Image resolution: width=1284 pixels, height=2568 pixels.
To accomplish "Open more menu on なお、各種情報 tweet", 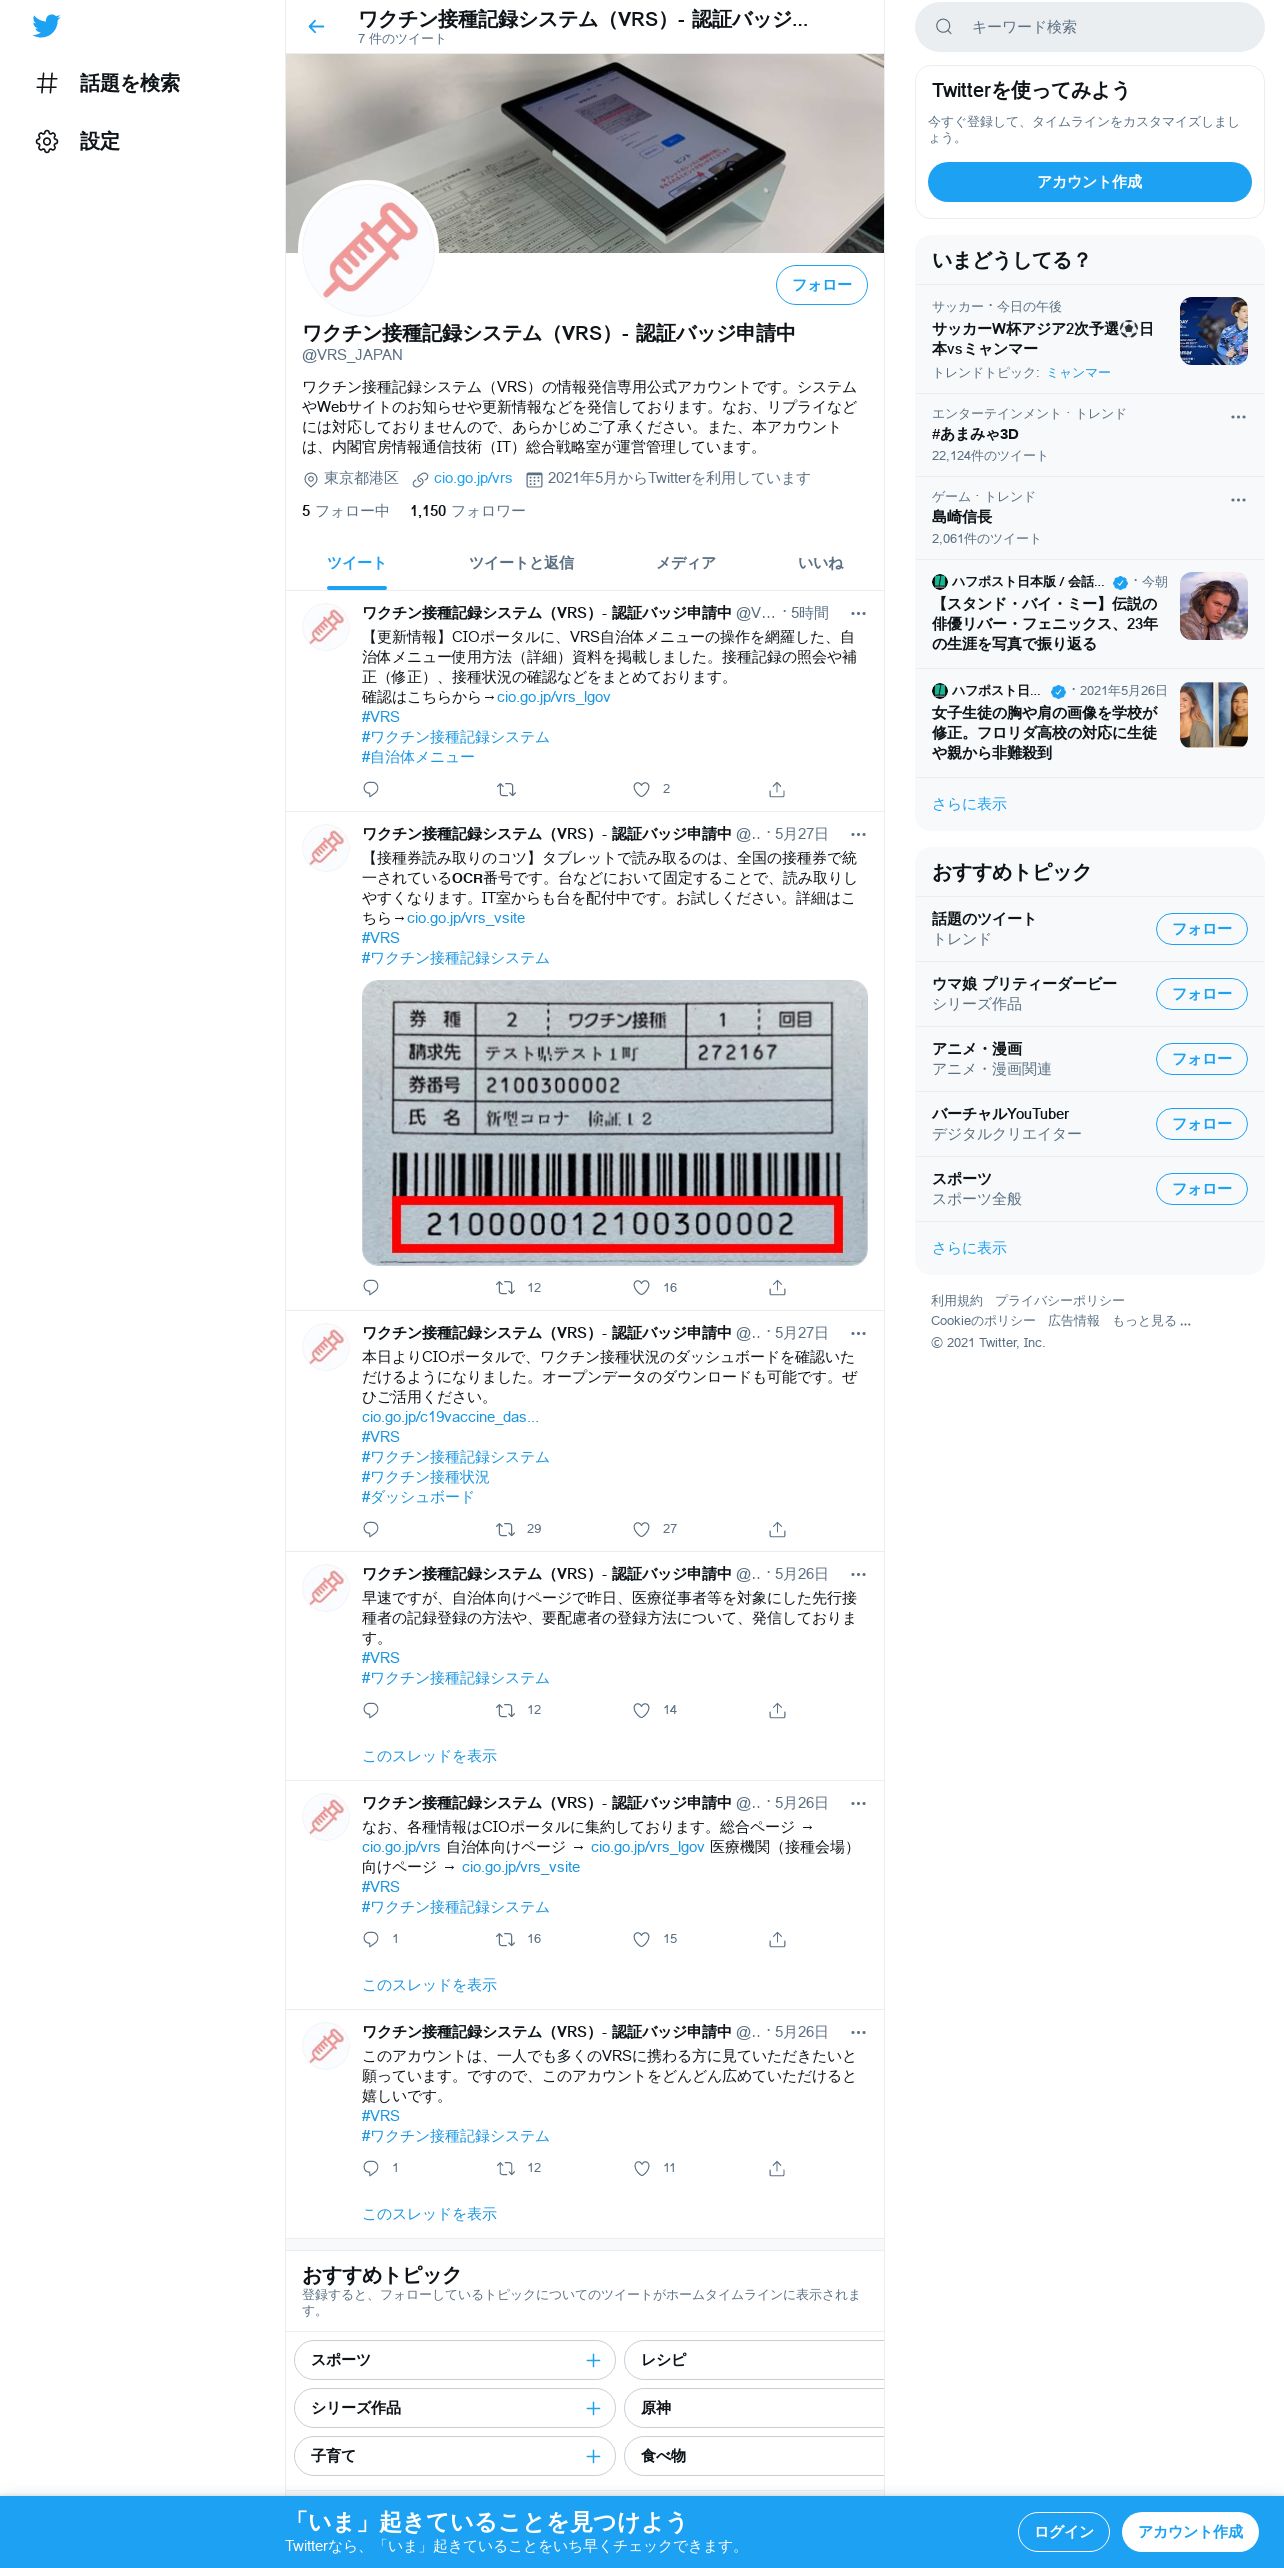I will (858, 1803).
